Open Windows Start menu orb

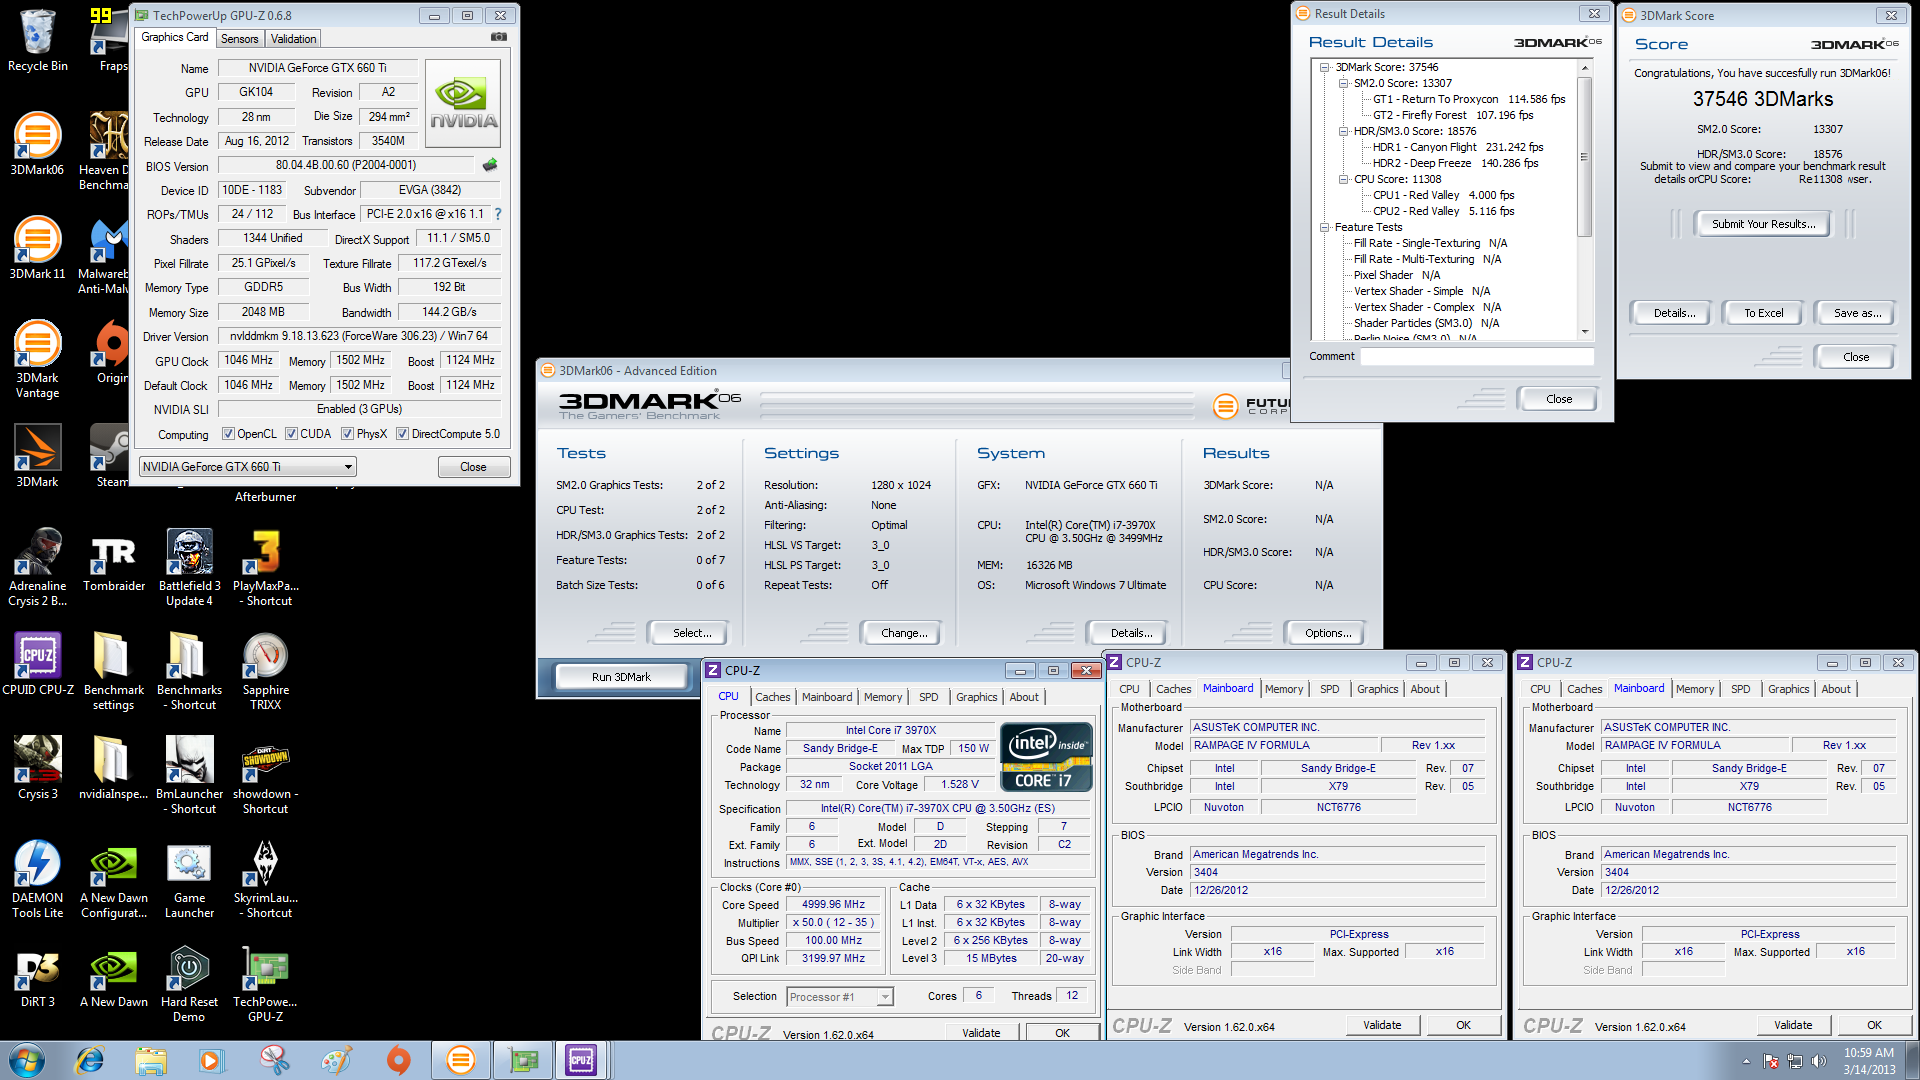(27, 1060)
